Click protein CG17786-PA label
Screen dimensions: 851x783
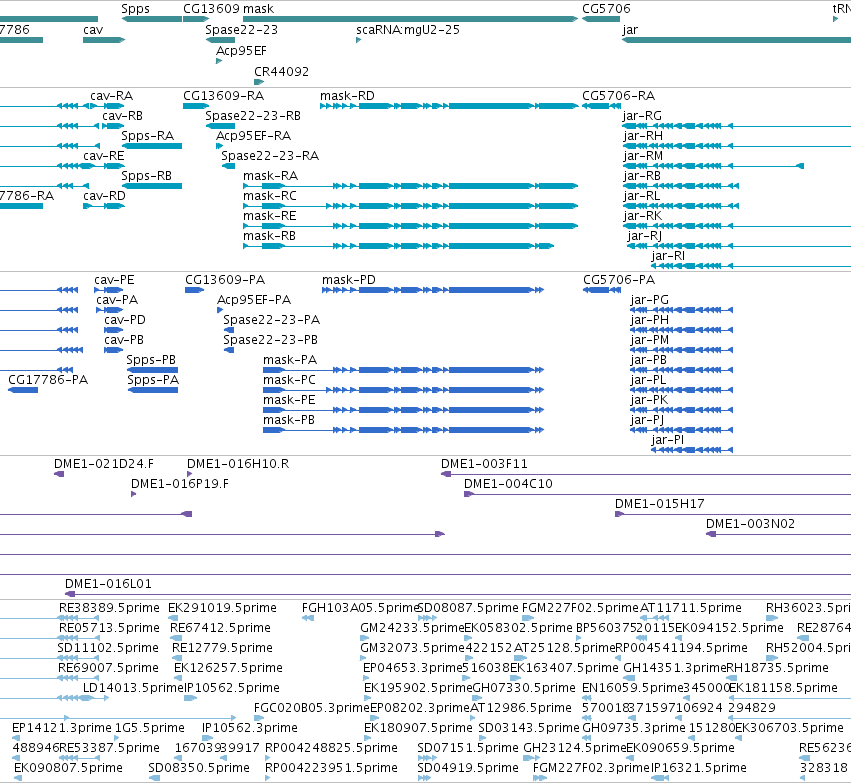pyautogui.click(x=48, y=380)
